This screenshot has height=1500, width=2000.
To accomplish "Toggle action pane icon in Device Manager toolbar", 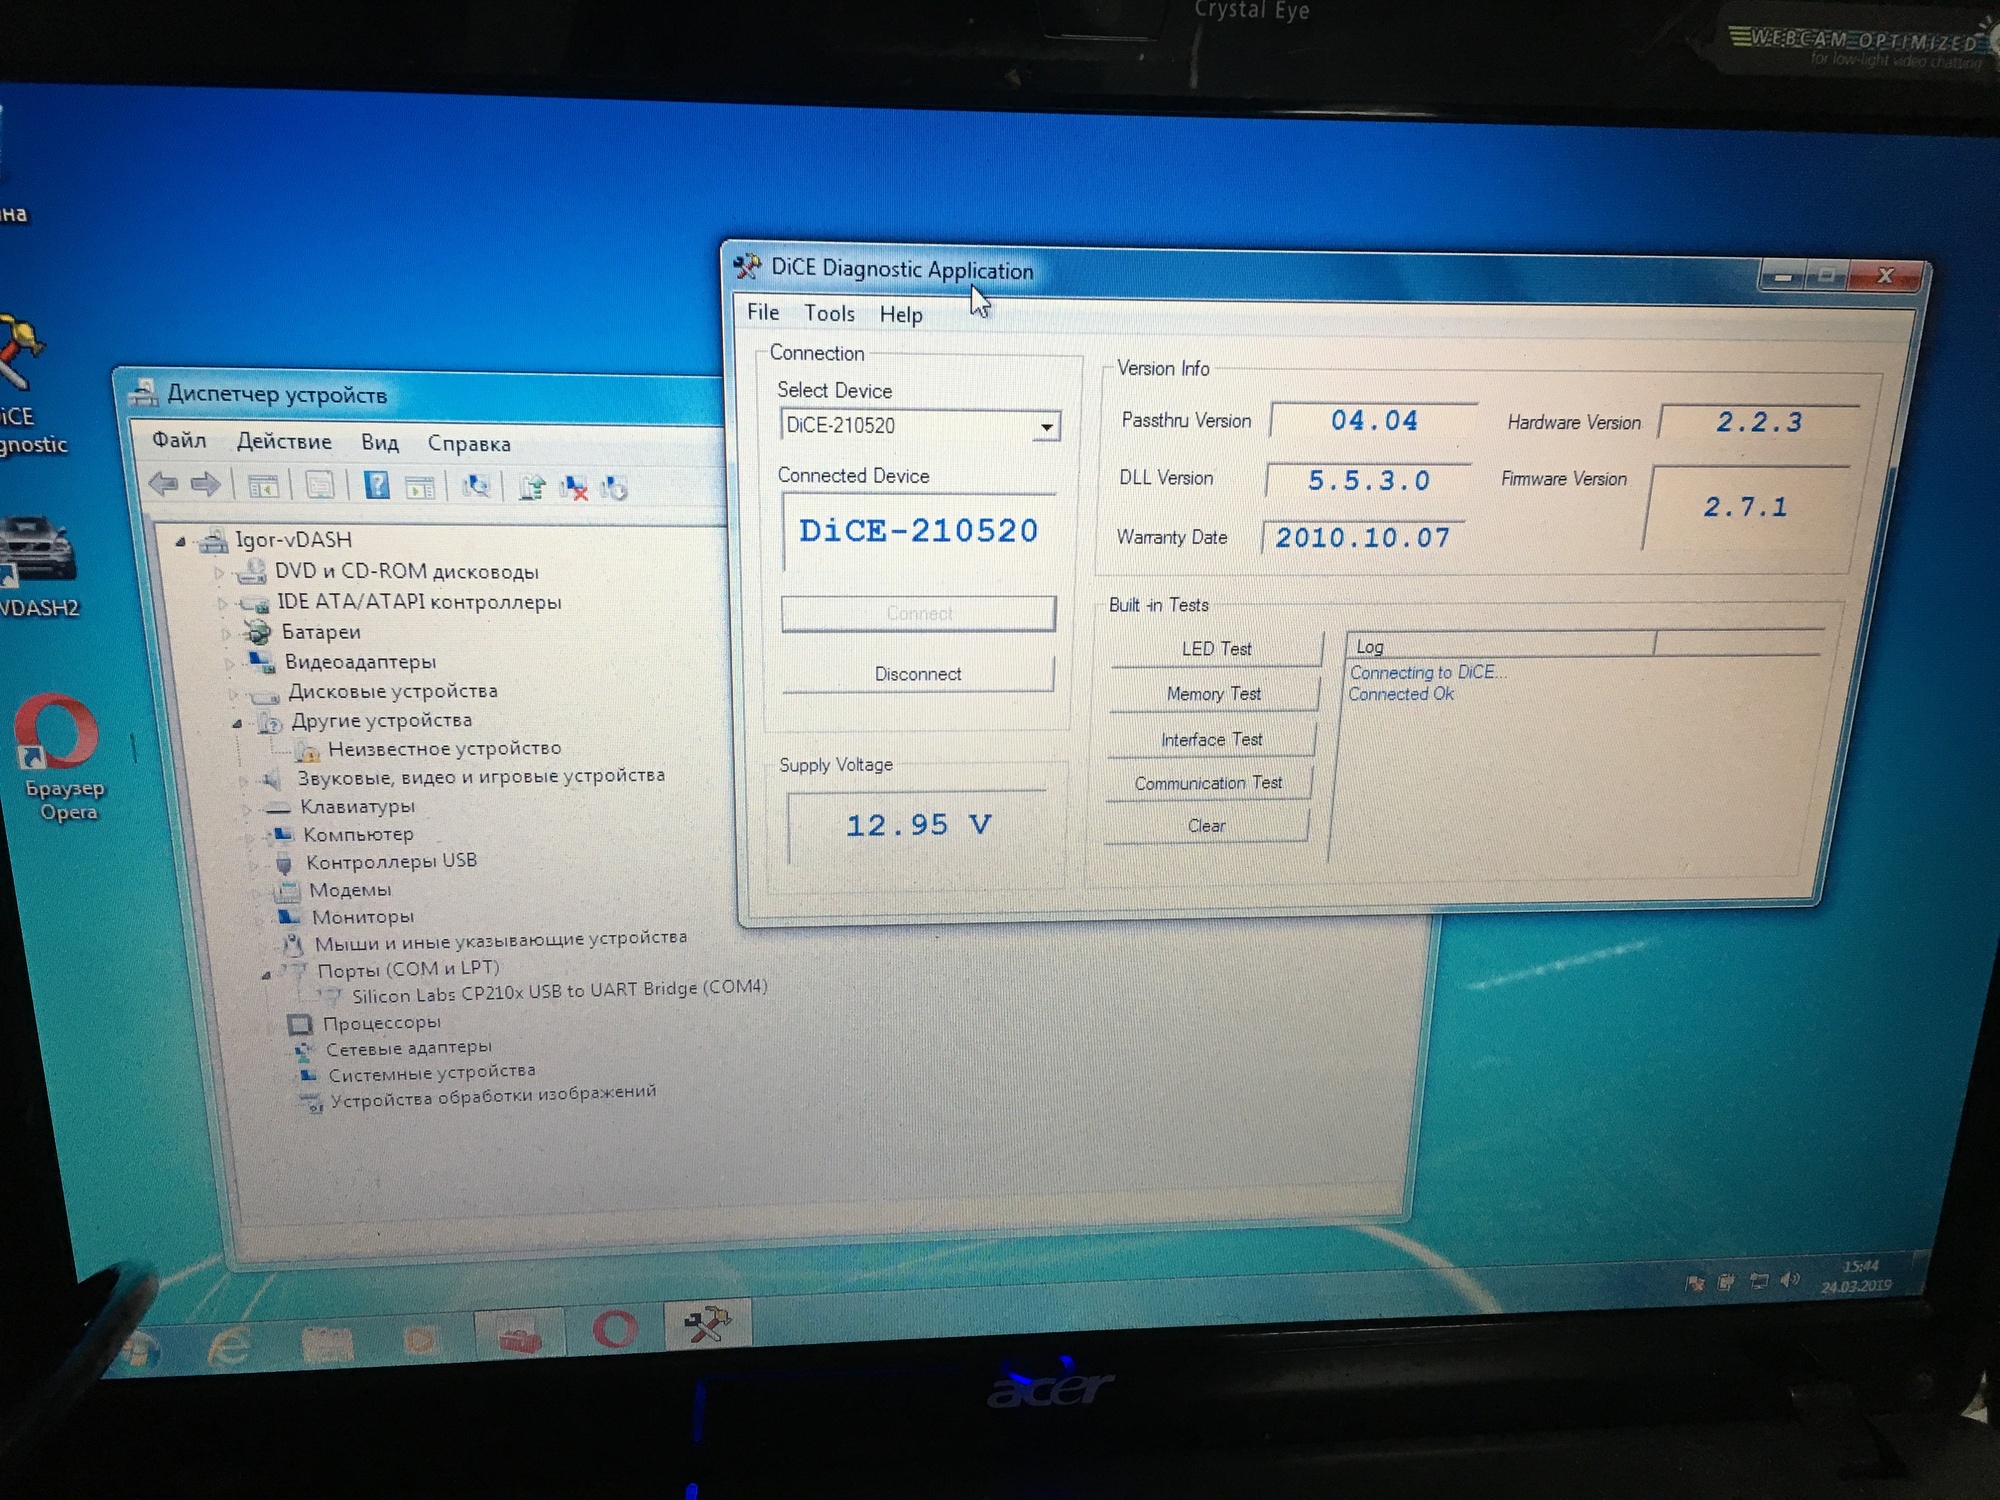I will click(420, 488).
